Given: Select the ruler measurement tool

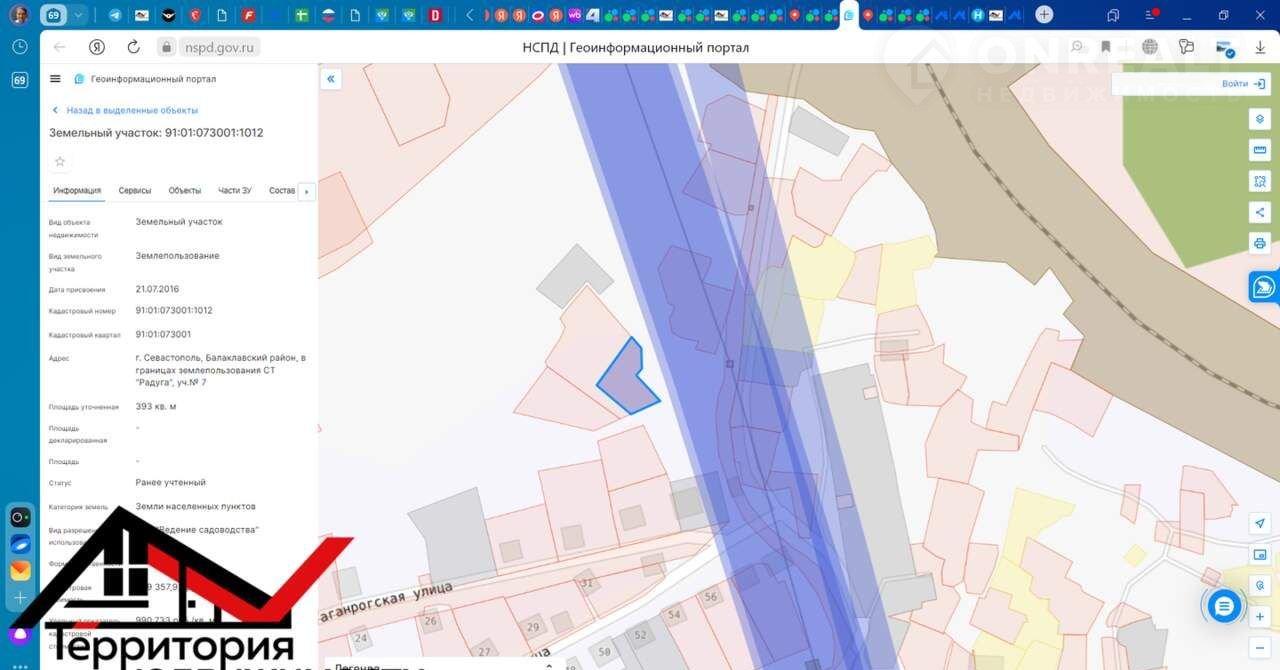Looking at the screenshot, I should (x=1259, y=150).
